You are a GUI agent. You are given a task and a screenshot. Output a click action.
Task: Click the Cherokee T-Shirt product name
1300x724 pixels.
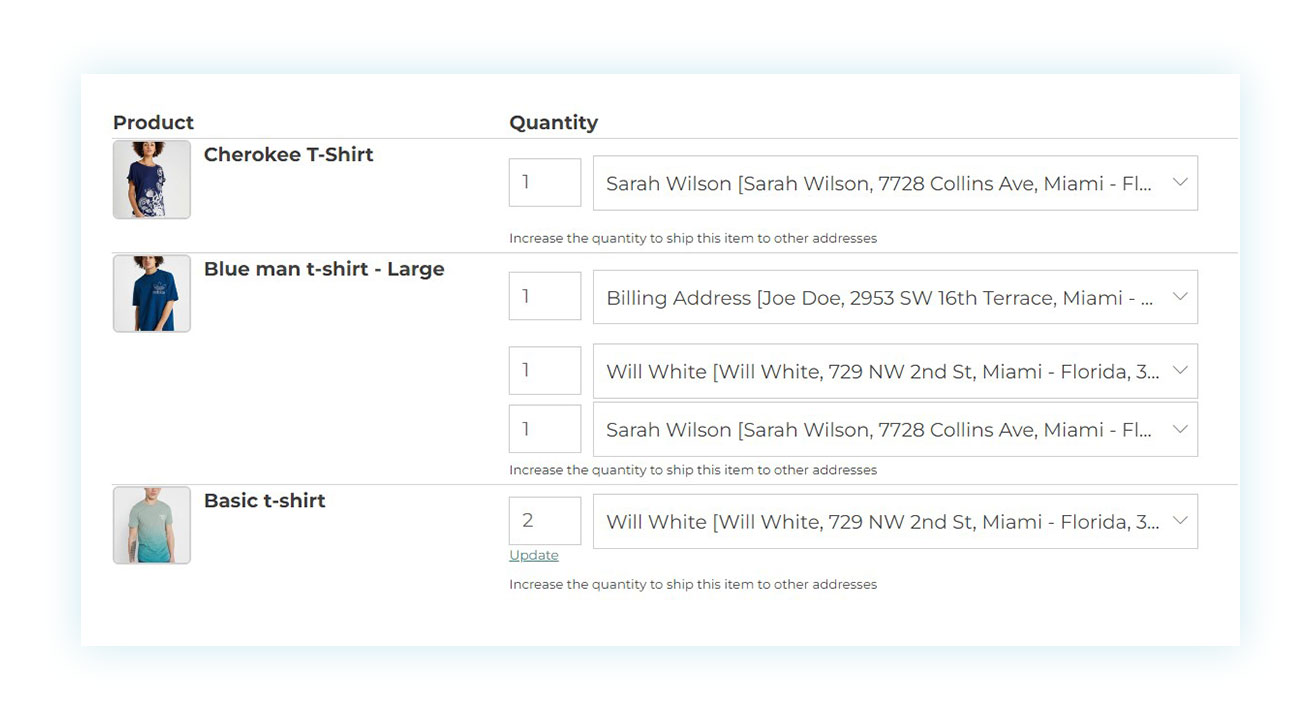288,154
